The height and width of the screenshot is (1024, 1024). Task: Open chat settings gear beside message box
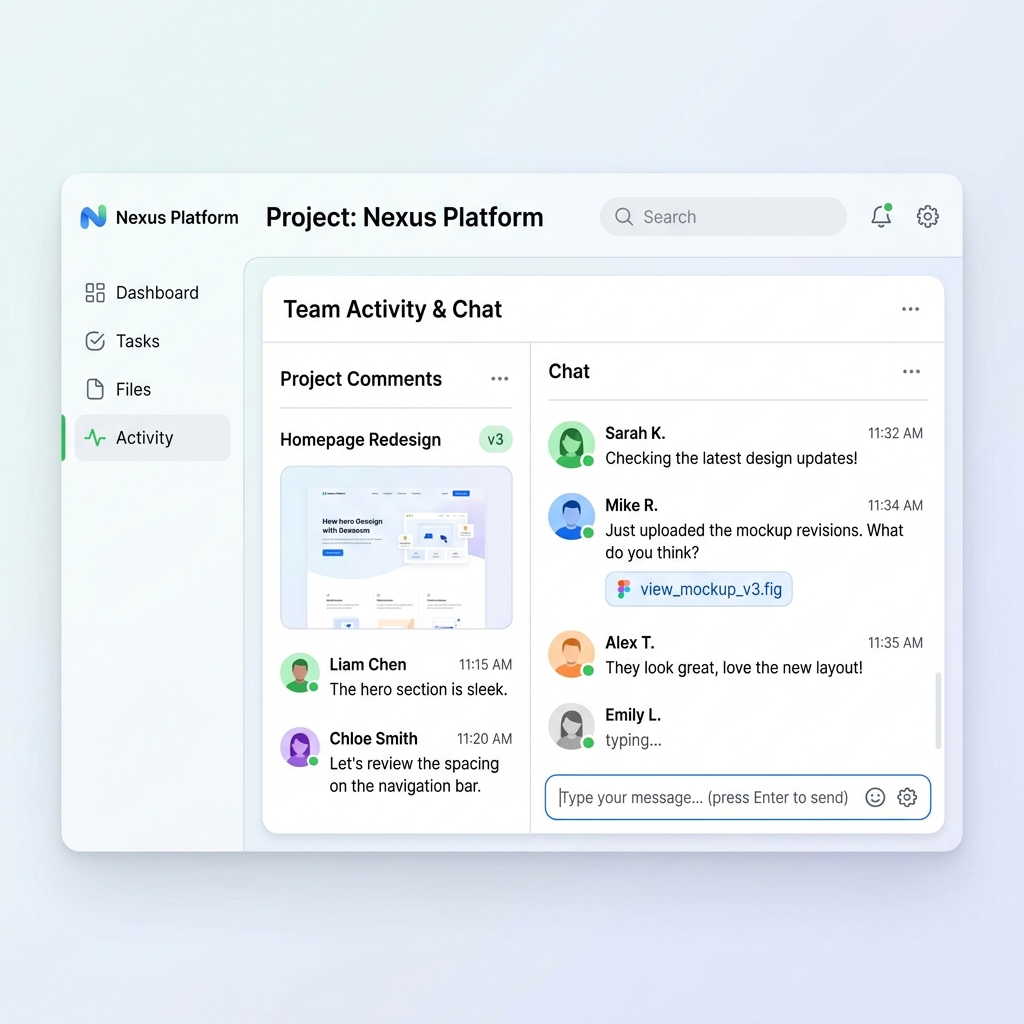click(x=907, y=797)
